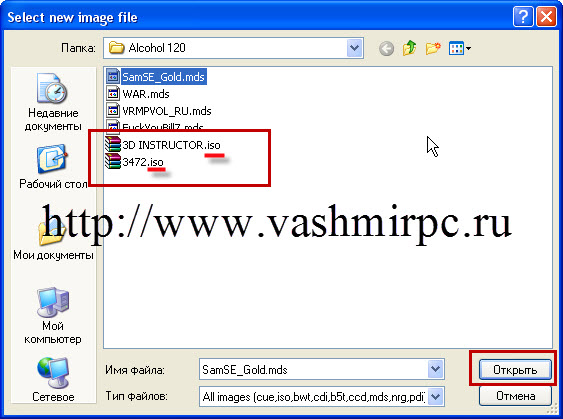
Task: Open Сетевое network places shortcut
Action: coord(53,380)
